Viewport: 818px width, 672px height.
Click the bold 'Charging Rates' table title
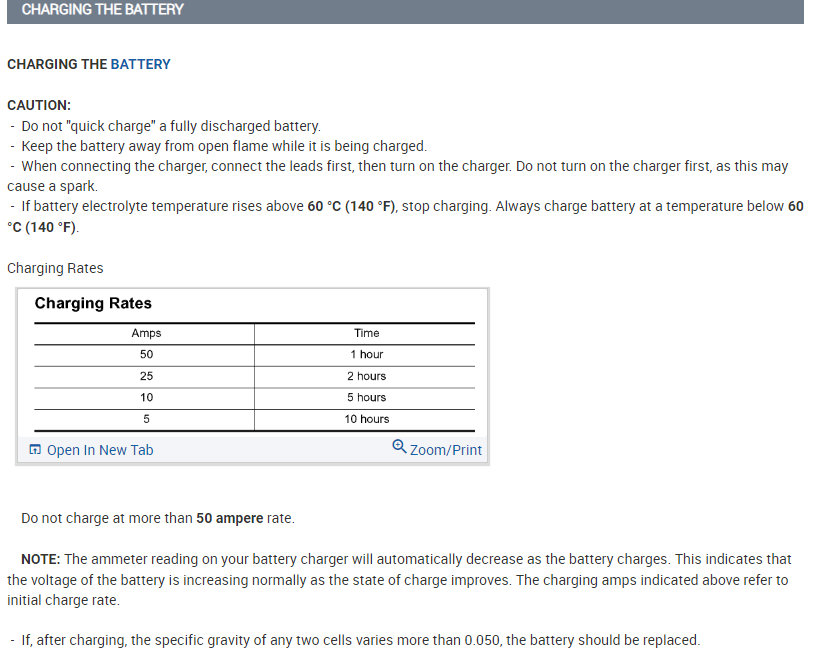pos(93,303)
